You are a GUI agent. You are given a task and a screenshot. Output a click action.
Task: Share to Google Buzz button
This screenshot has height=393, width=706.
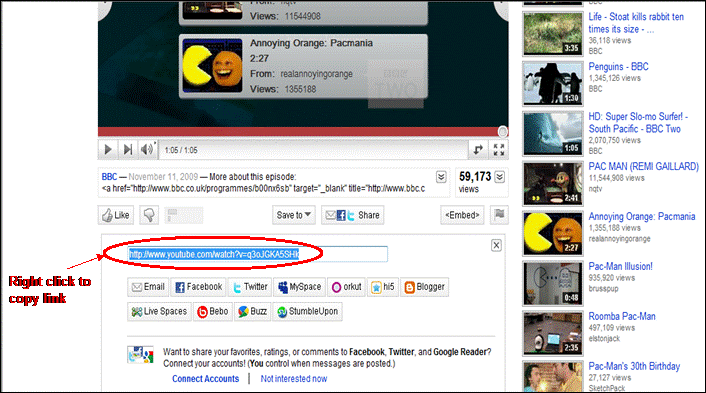tap(253, 312)
